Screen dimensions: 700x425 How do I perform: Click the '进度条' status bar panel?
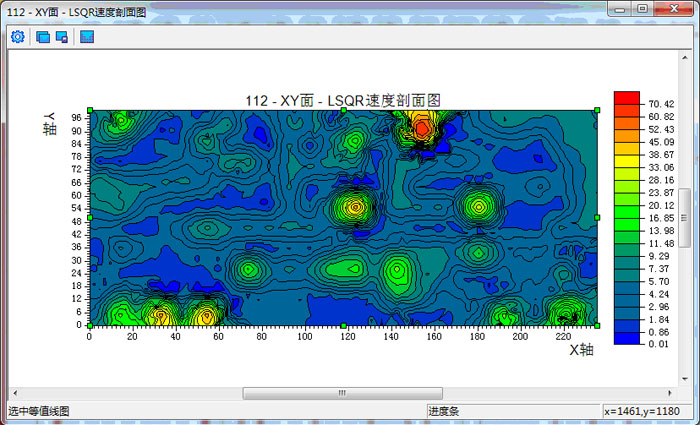(444, 411)
